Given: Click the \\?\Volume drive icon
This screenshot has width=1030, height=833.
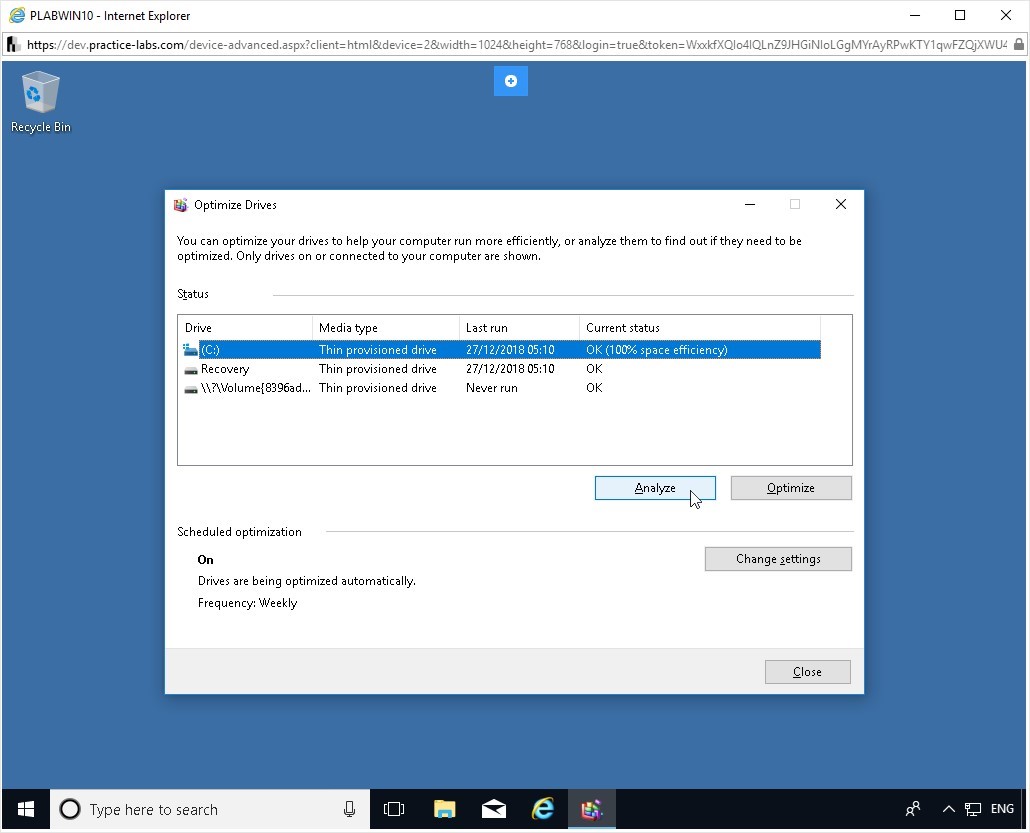Looking at the screenshot, I should click(x=190, y=388).
